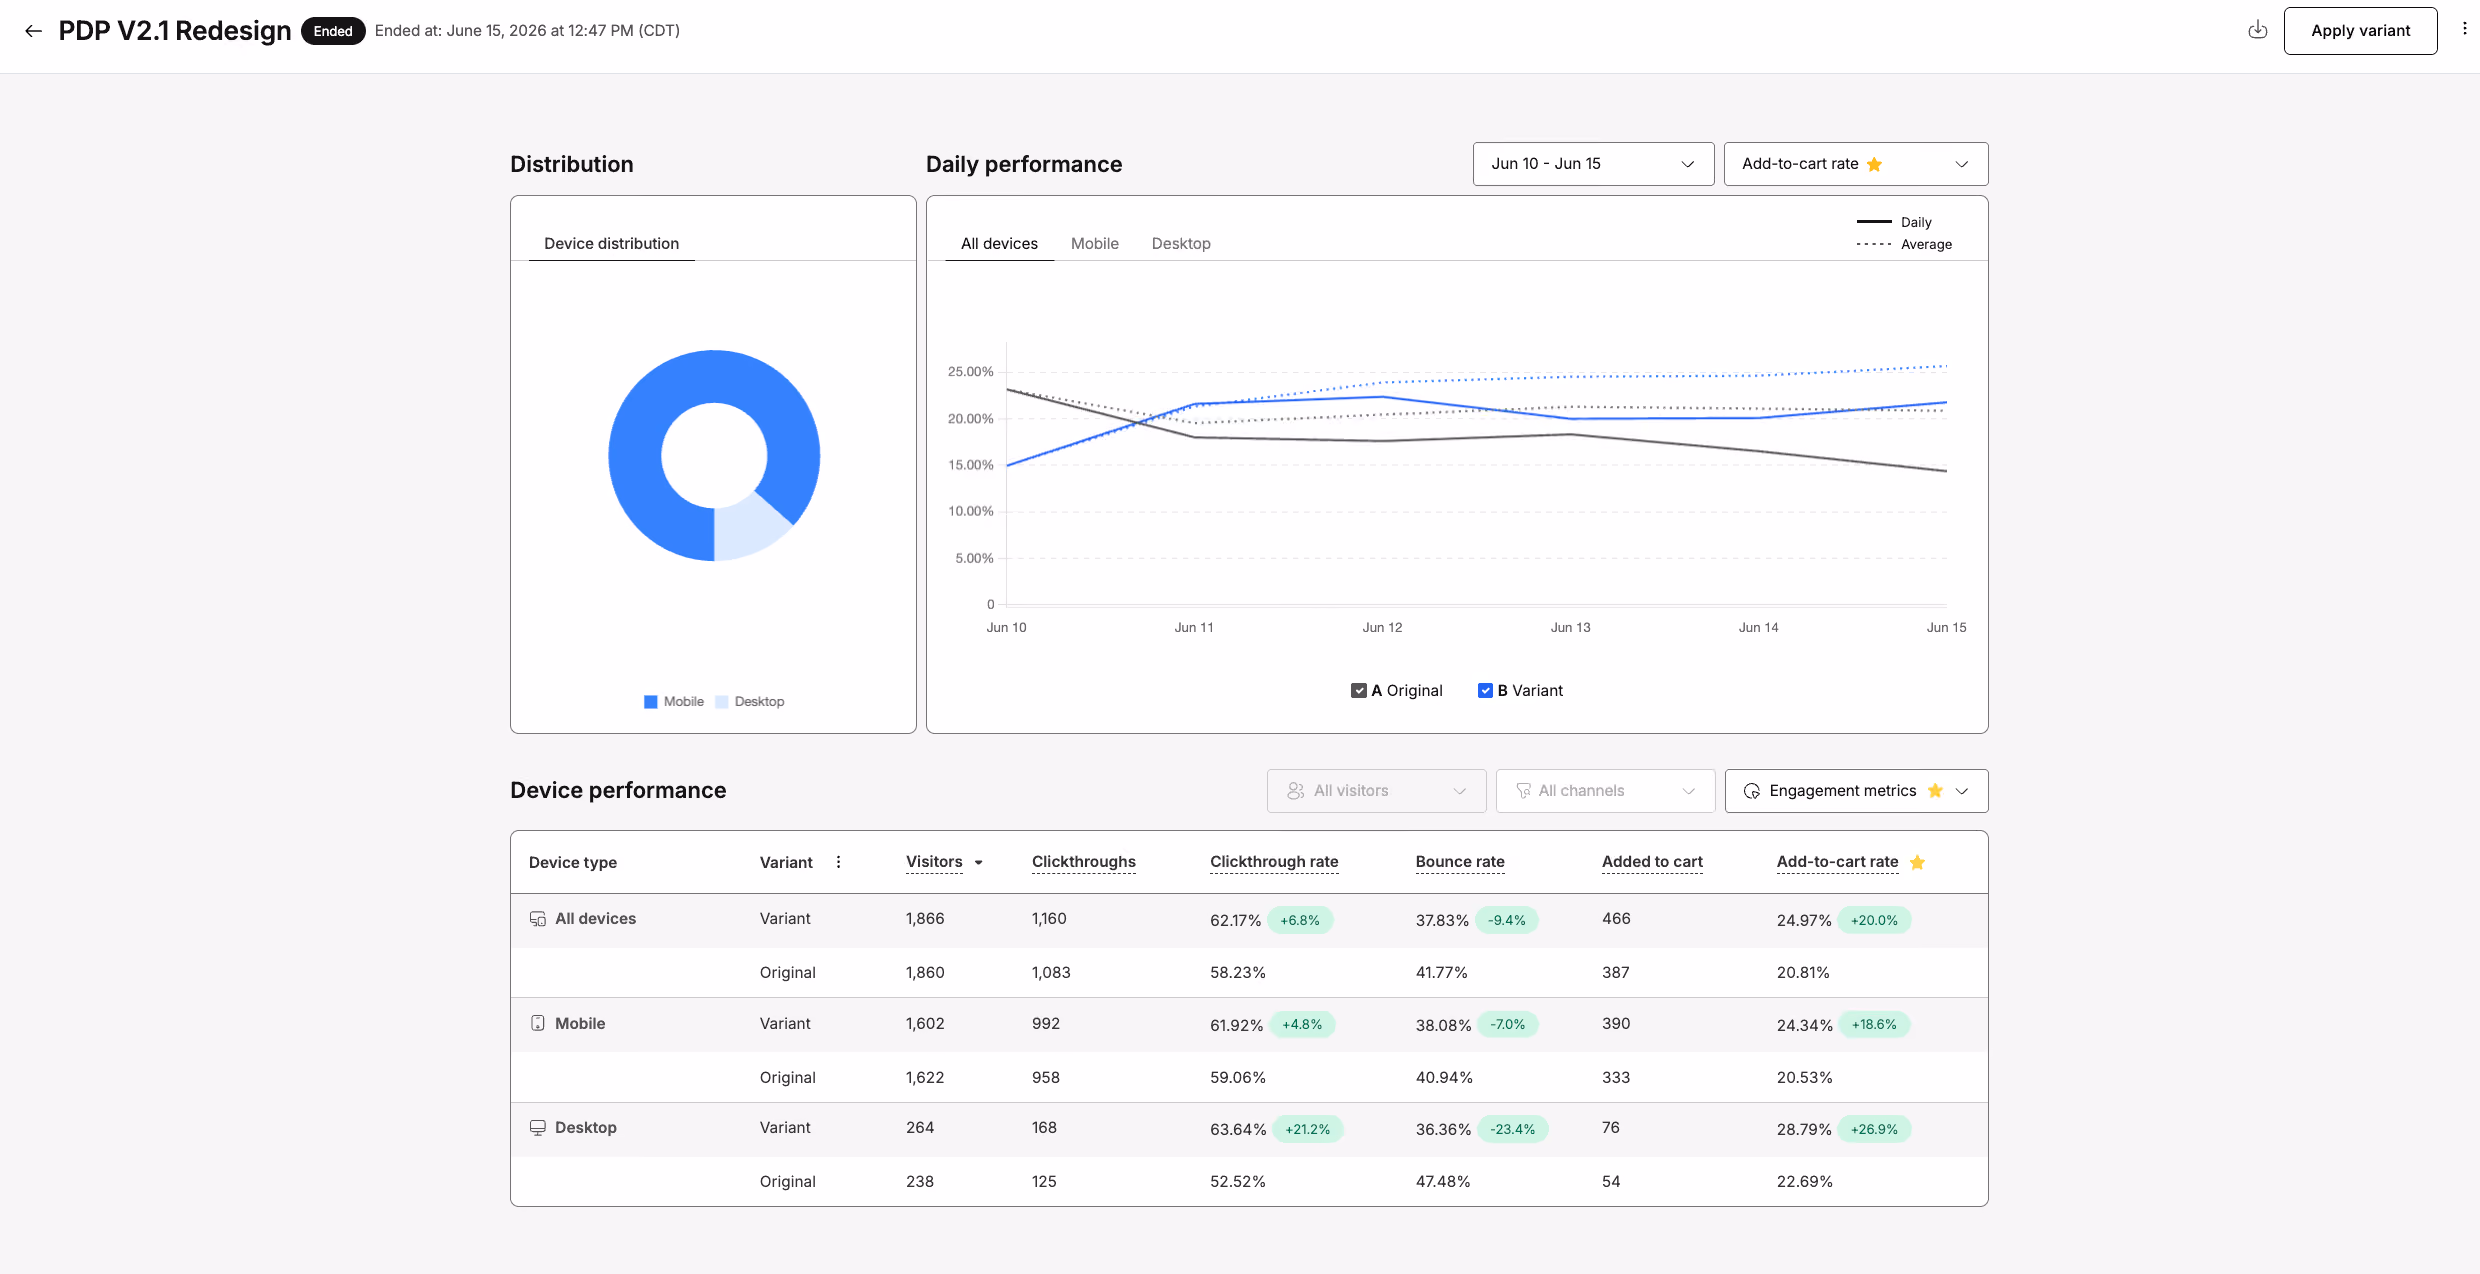Click the Desktop legend color swatch
Viewport: 2480px width, 1274px height.
tap(722, 702)
